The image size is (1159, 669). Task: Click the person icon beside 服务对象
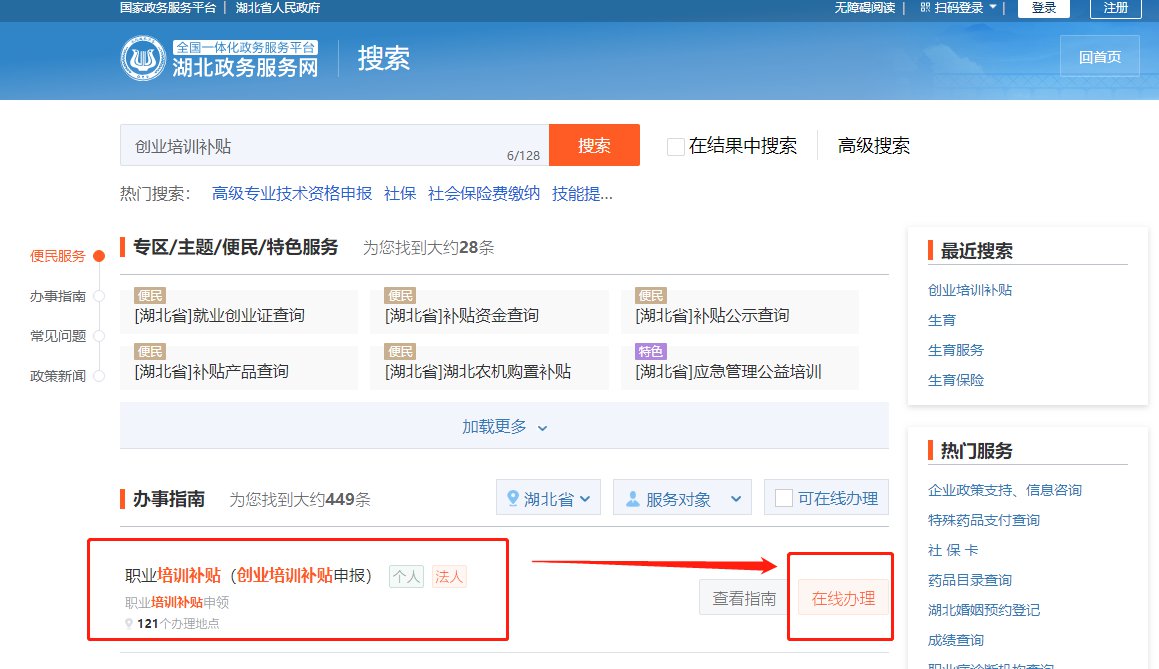tap(632, 498)
